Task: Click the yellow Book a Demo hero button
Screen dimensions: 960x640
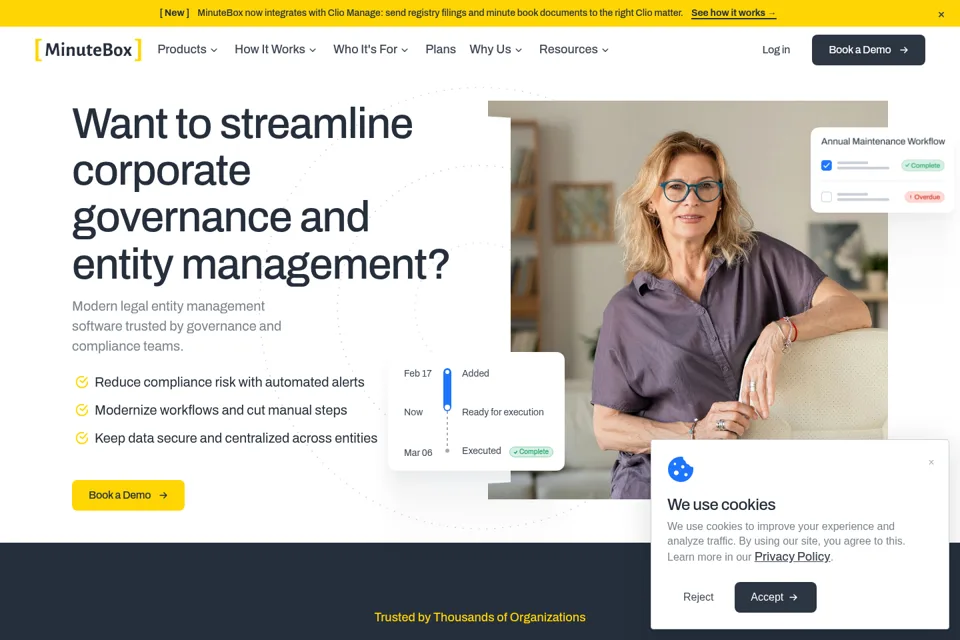Action: coord(128,495)
